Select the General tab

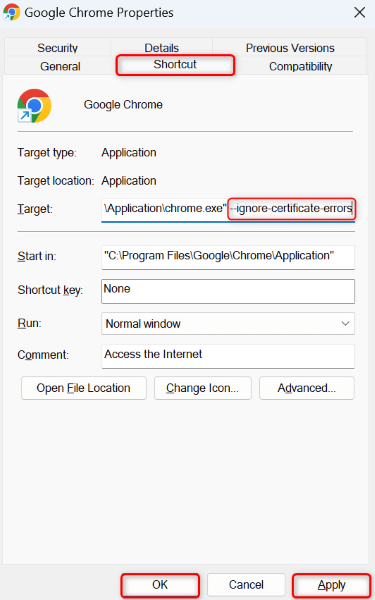pos(60,66)
